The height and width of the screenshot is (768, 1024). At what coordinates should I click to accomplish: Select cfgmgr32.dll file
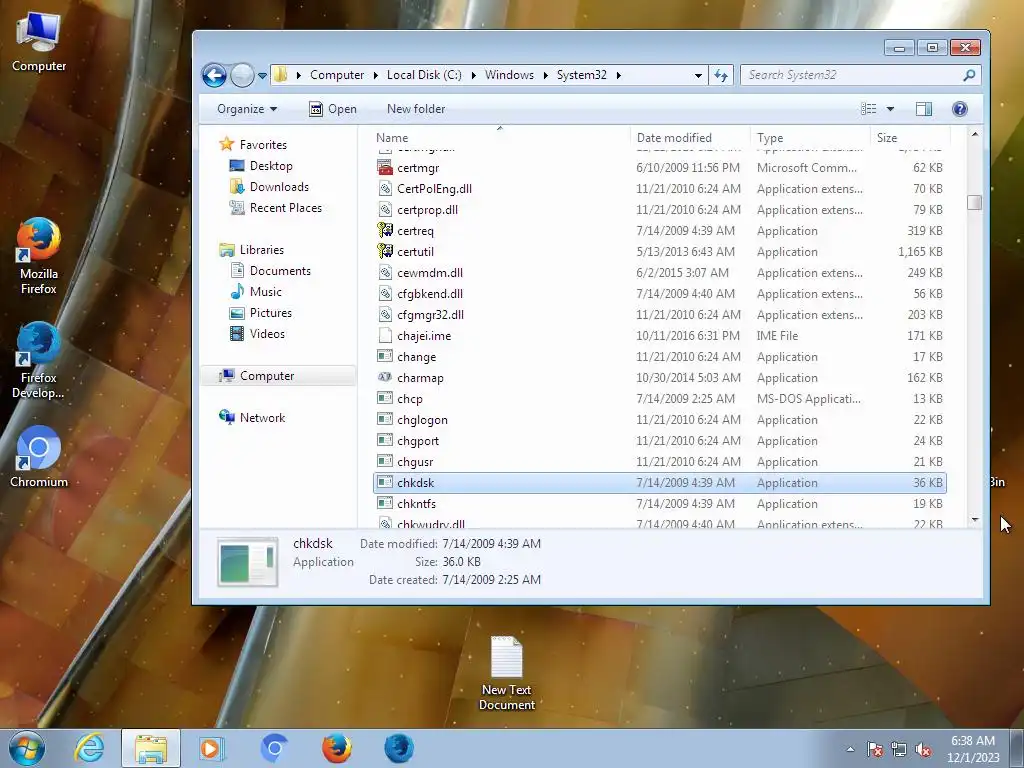430,315
